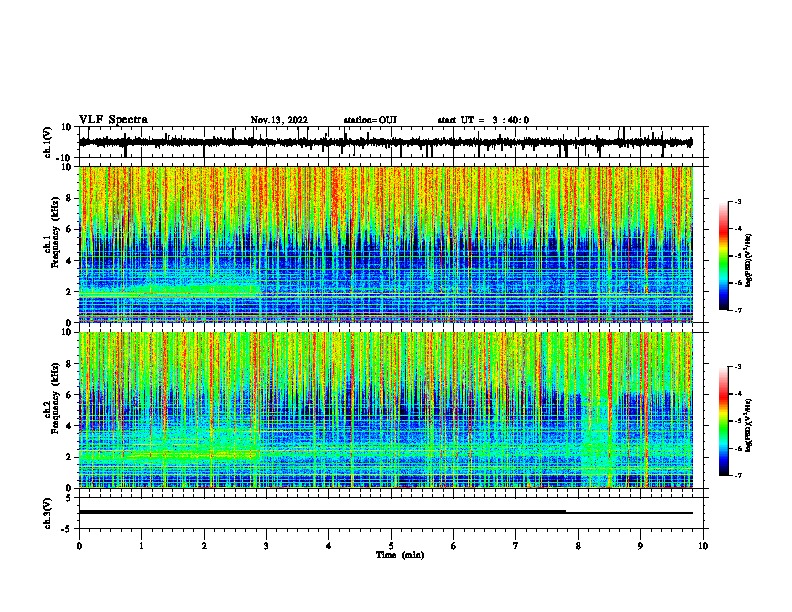Click the "Time (min)" axis label
This screenshot has width=792, height=612.
tap(400, 555)
